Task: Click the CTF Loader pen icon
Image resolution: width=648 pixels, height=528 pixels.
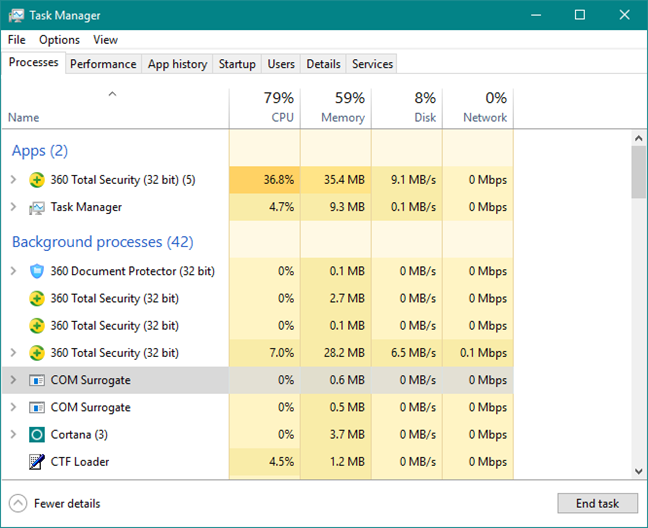Action: coord(37,462)
